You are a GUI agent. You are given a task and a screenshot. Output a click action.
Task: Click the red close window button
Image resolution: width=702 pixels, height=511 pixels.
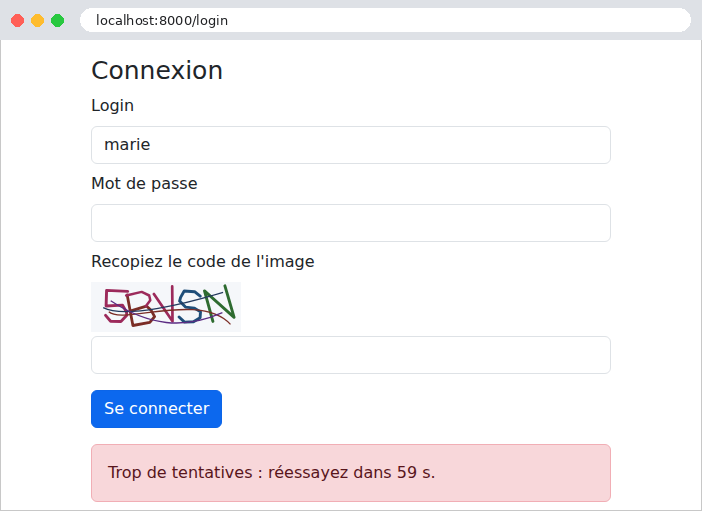(x=17, y=21)
